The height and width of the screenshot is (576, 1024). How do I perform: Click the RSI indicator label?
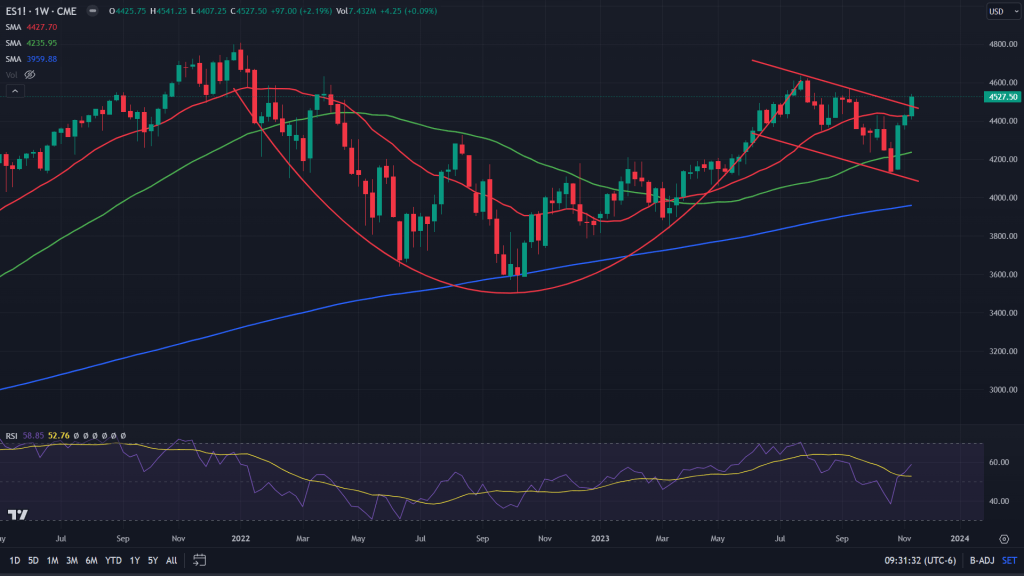(x=10, y=436)
